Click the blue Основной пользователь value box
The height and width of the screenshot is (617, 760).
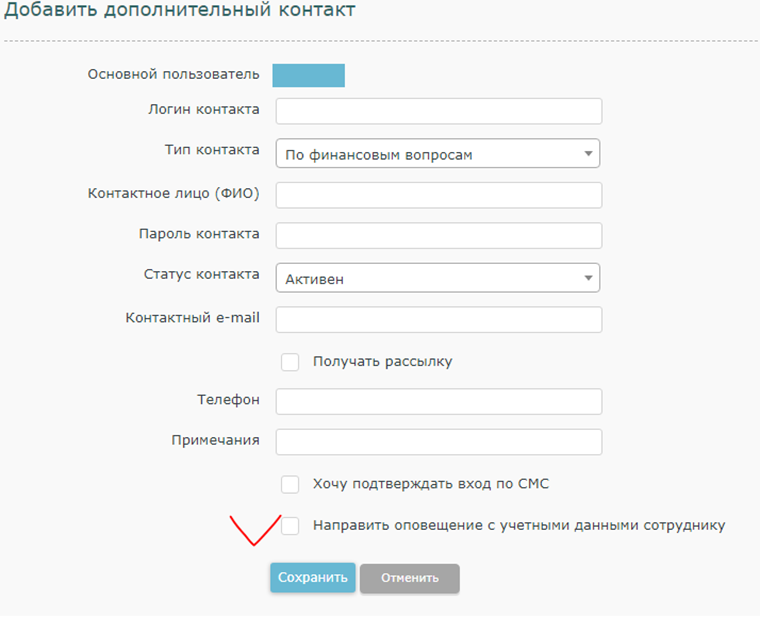click(309, 75)
